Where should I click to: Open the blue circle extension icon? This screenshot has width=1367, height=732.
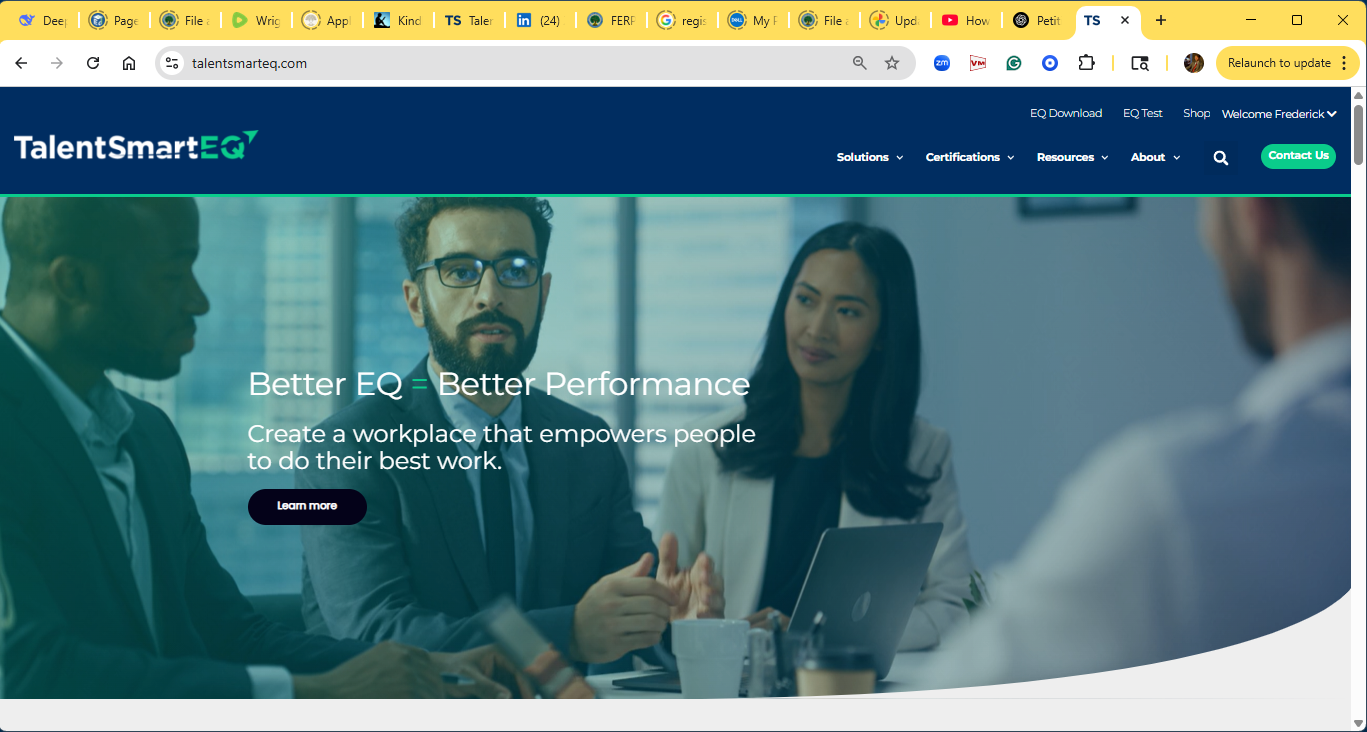[x=1050, y=63]
